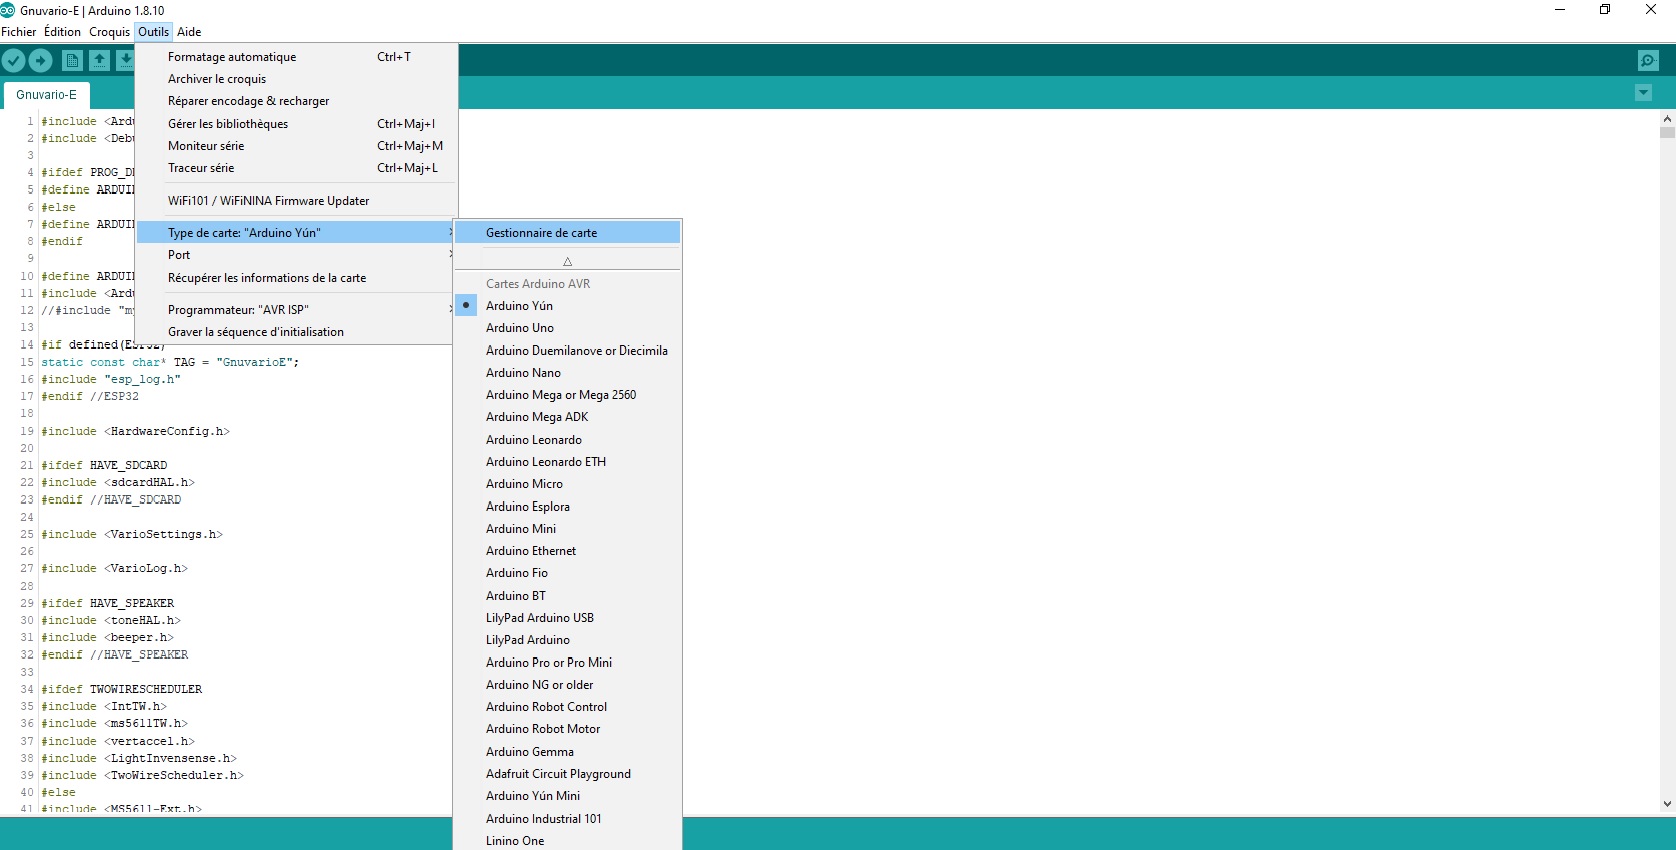Image resolution: width=1676 pixels, height=850 pixels.
Task: Select Arduino Mega ADK board
Action: (x=567, y=417)
